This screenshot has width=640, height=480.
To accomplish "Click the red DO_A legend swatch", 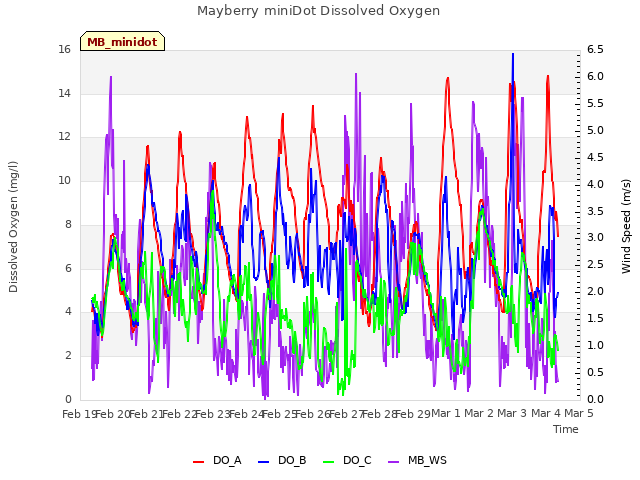I will click(x=198, y=462).
